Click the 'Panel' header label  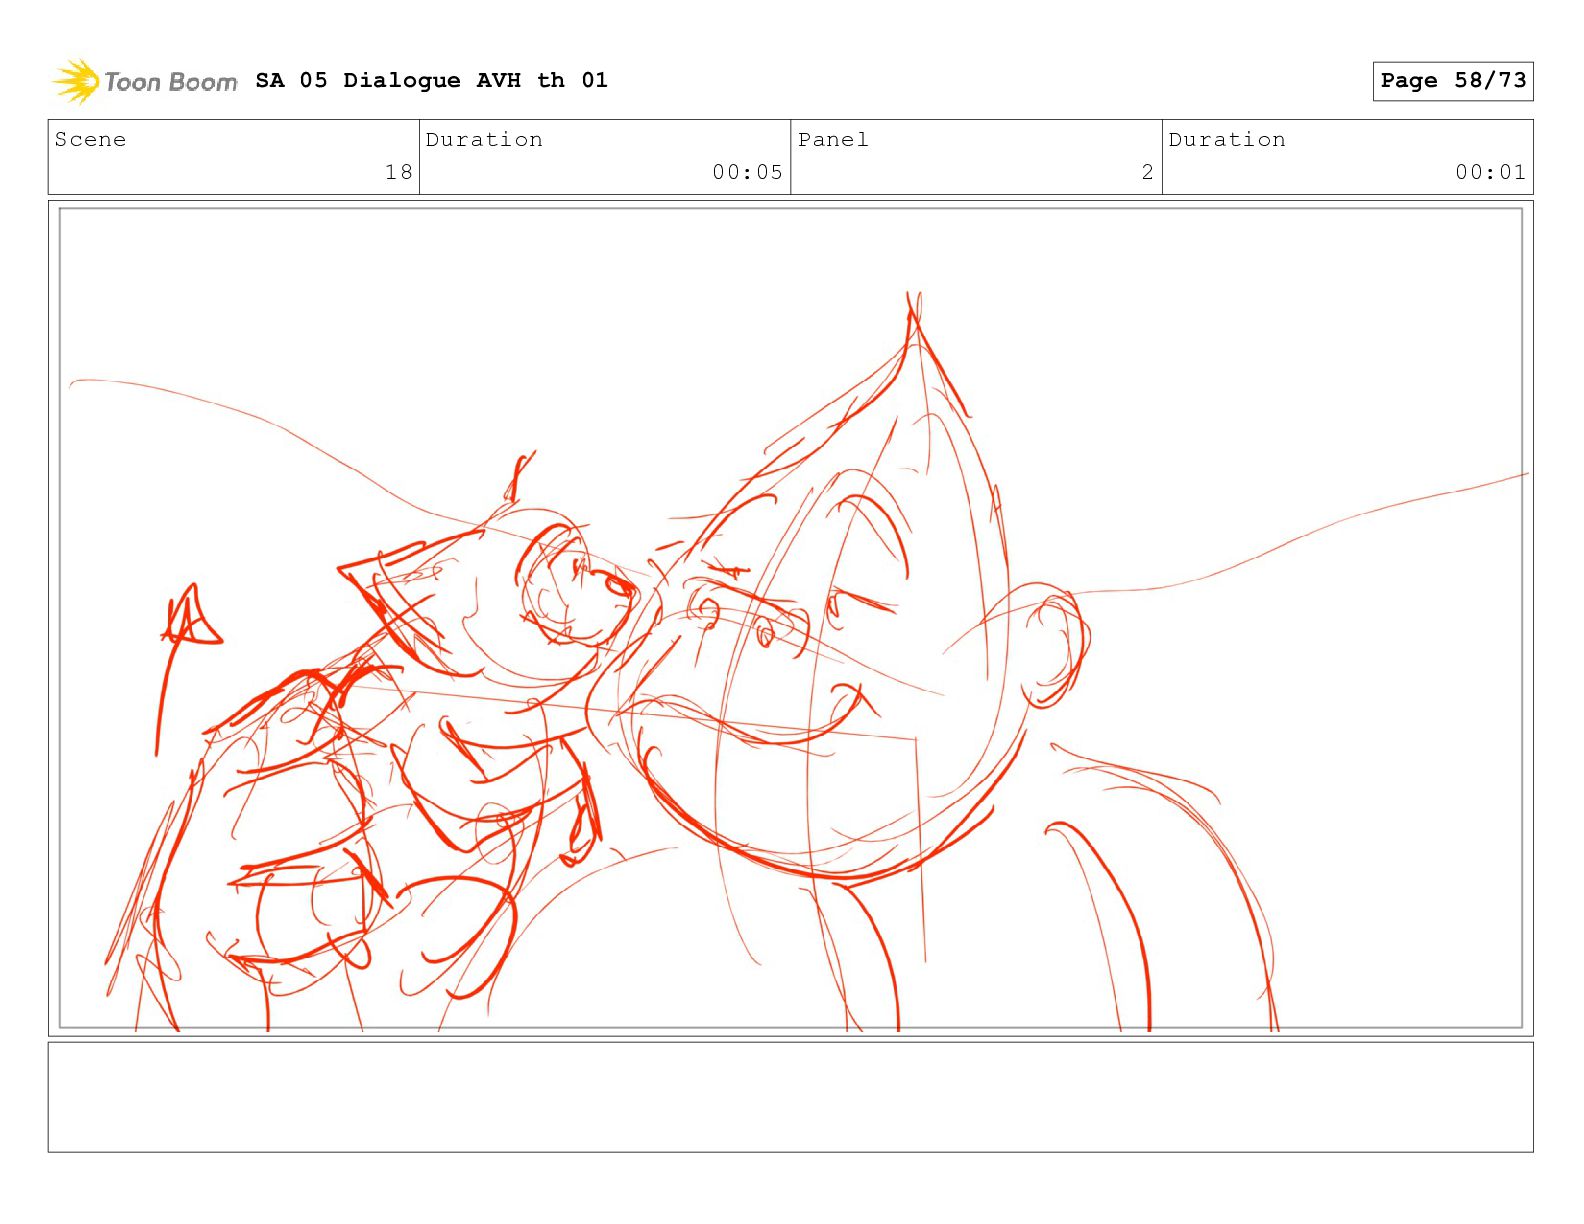pyautogui.click(x=833, y=140)
